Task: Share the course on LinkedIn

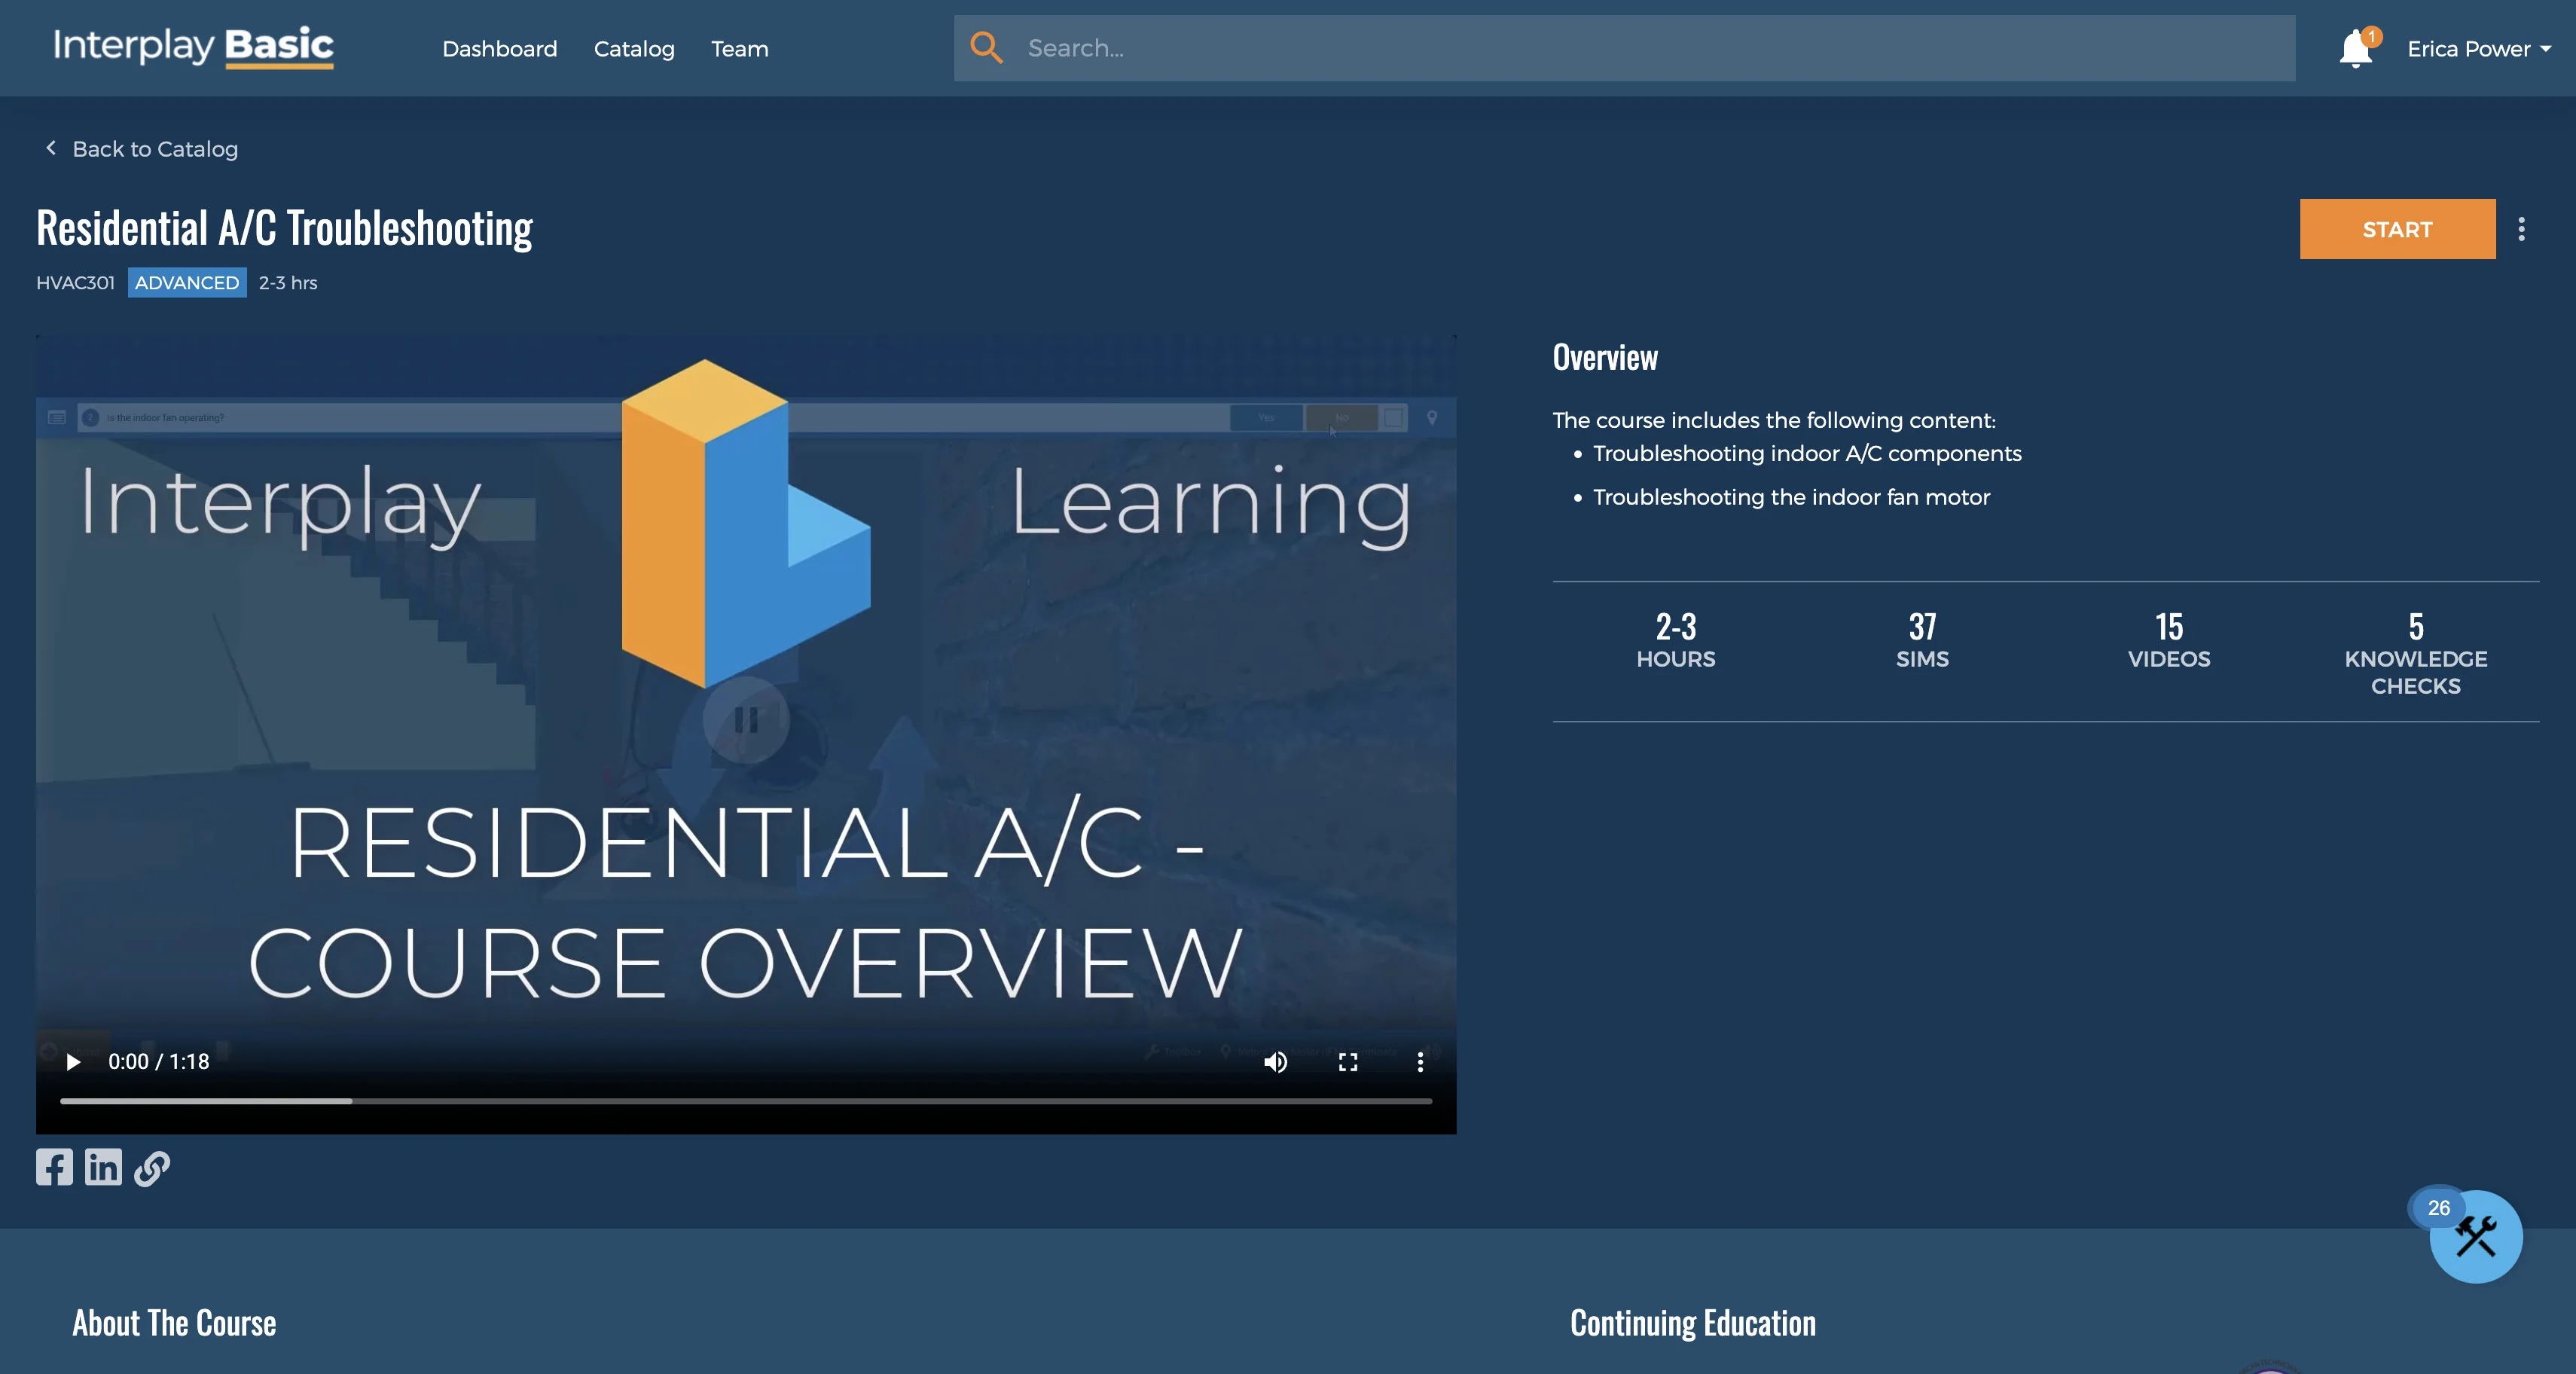Action: 103,1167
